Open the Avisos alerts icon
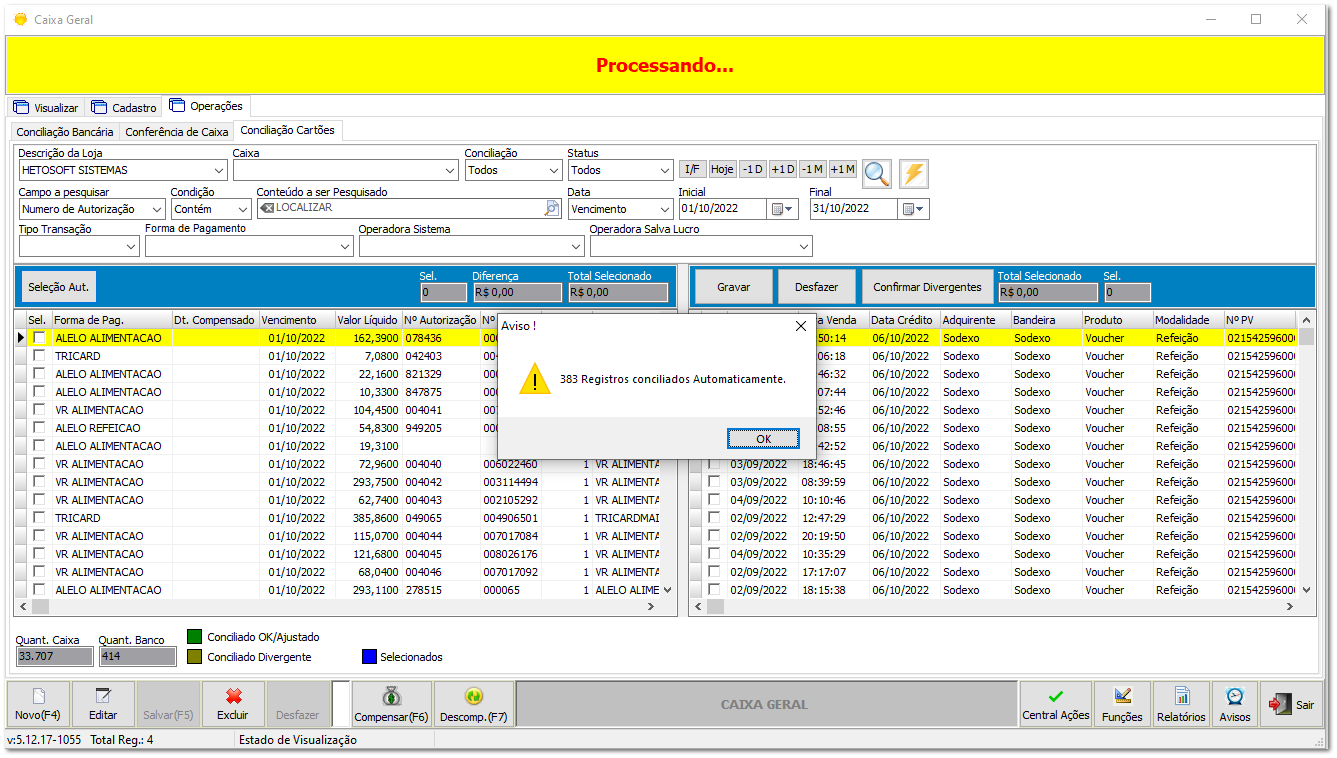Image resolution: width=1337 pixels, height=758 pixels. point(1235,704)
